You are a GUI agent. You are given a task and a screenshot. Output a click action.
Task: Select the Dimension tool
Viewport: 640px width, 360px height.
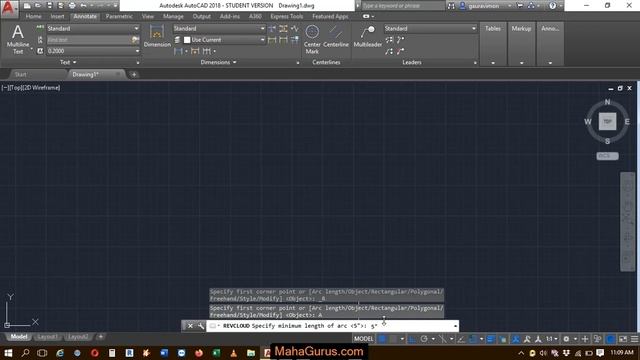point(157,36)
